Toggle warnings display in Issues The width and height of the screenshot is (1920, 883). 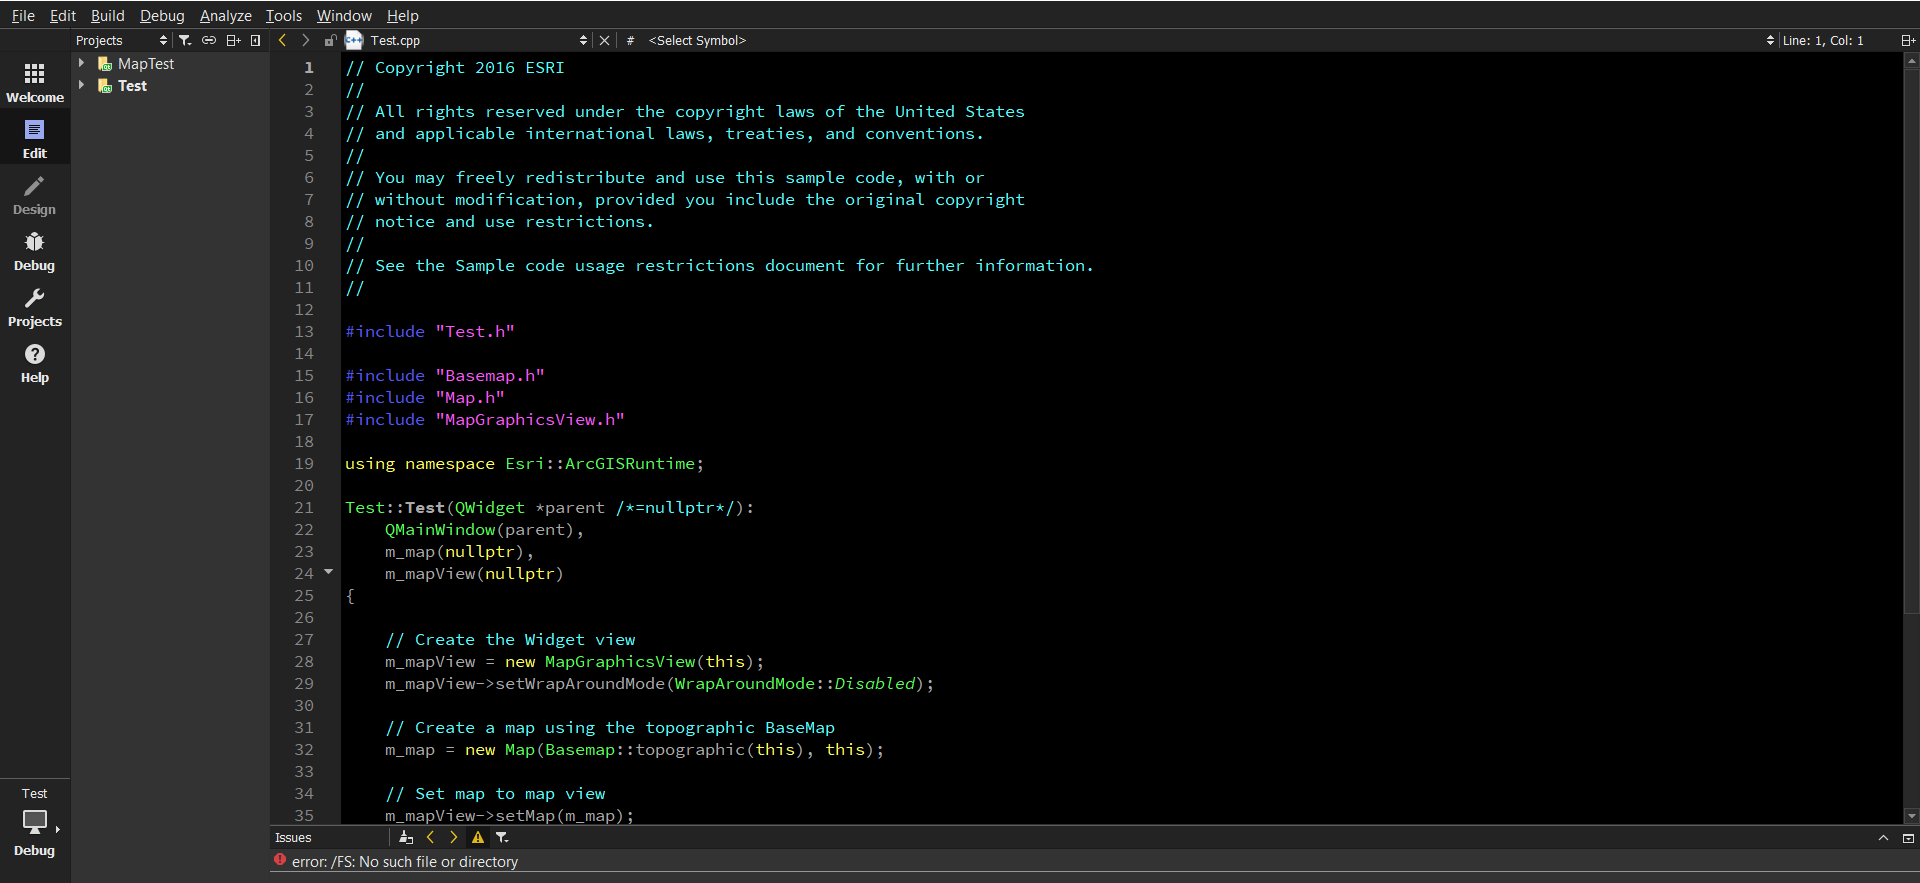[478, 837]
